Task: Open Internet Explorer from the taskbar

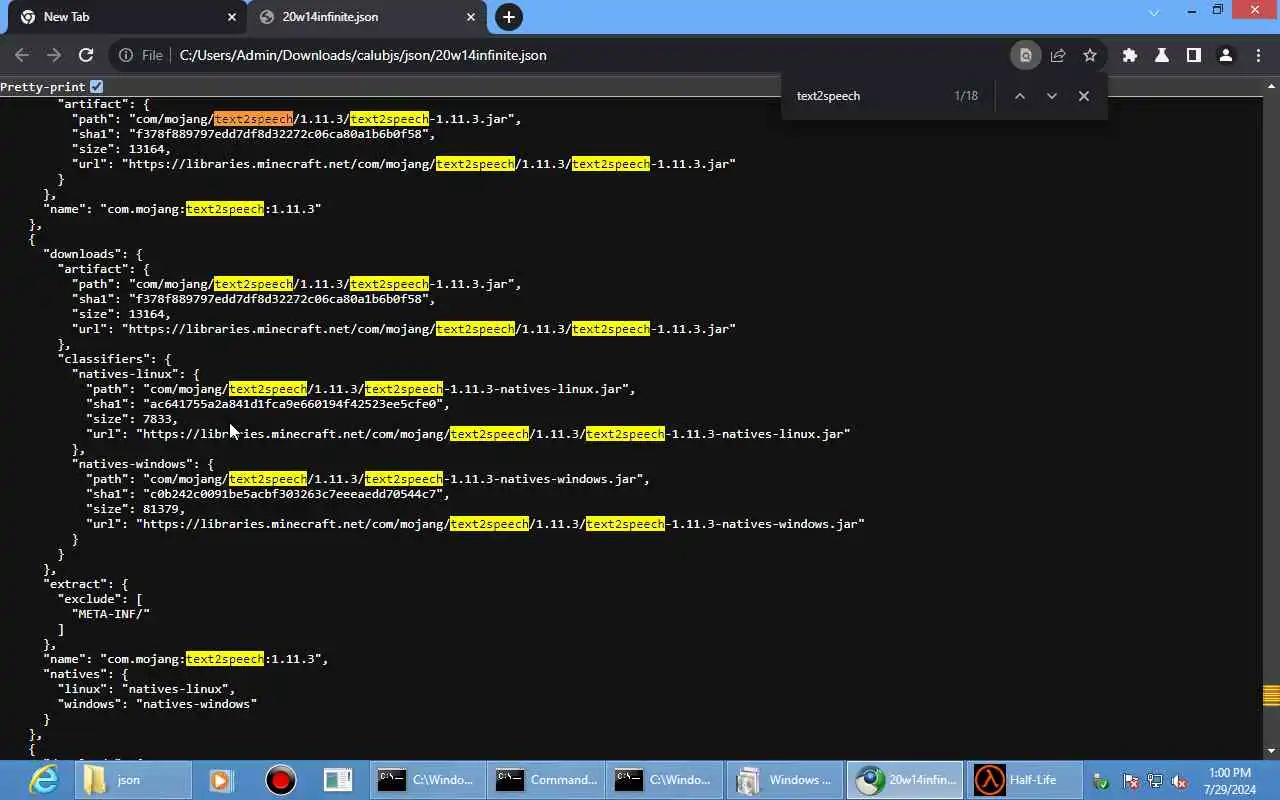Action: click(43, 780)
